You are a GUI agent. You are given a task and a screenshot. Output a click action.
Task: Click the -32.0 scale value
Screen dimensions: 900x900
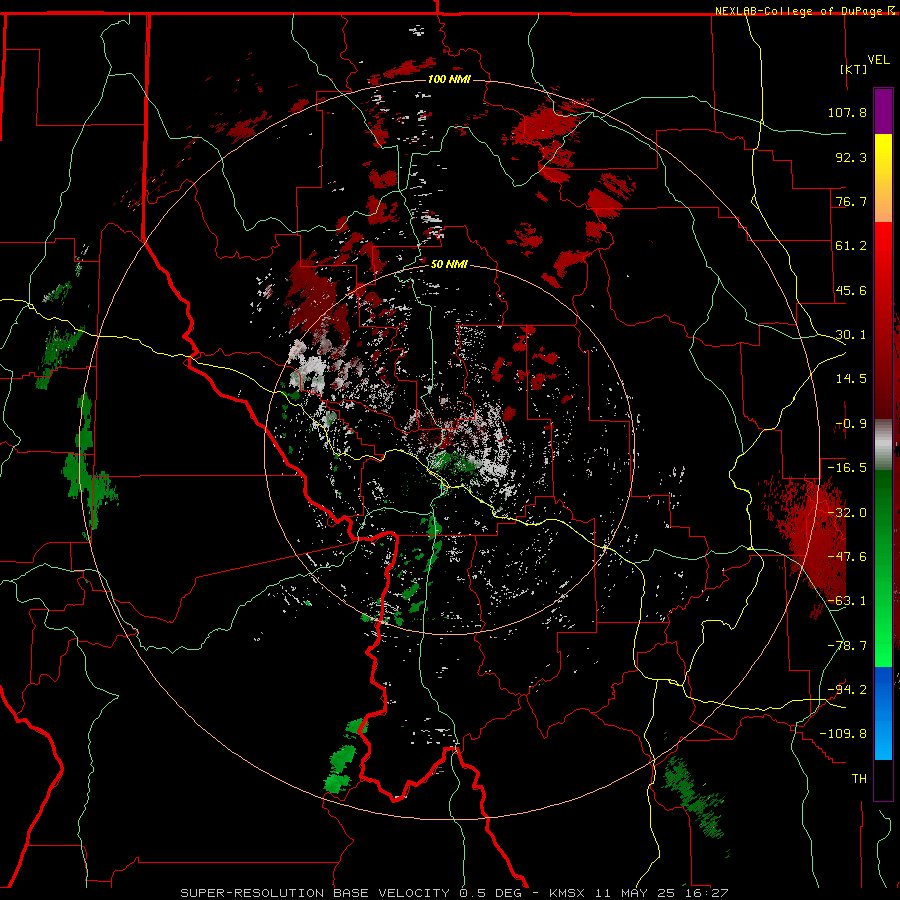[x=847, y=513]
